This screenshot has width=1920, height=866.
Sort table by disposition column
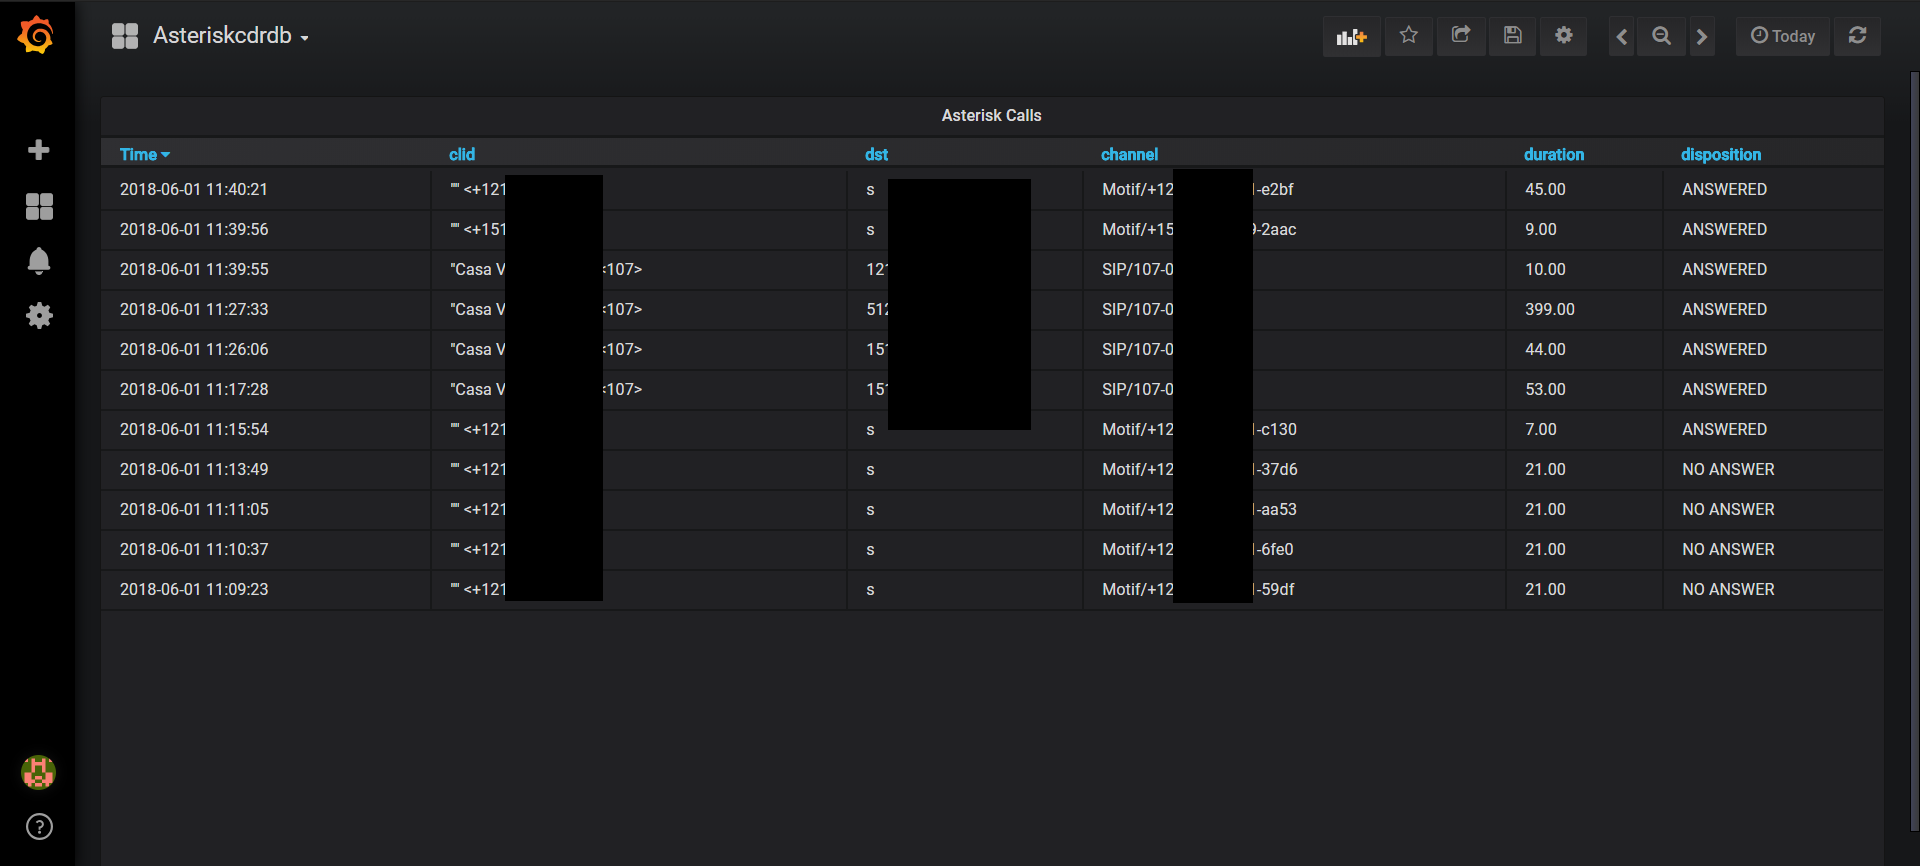1720,154
